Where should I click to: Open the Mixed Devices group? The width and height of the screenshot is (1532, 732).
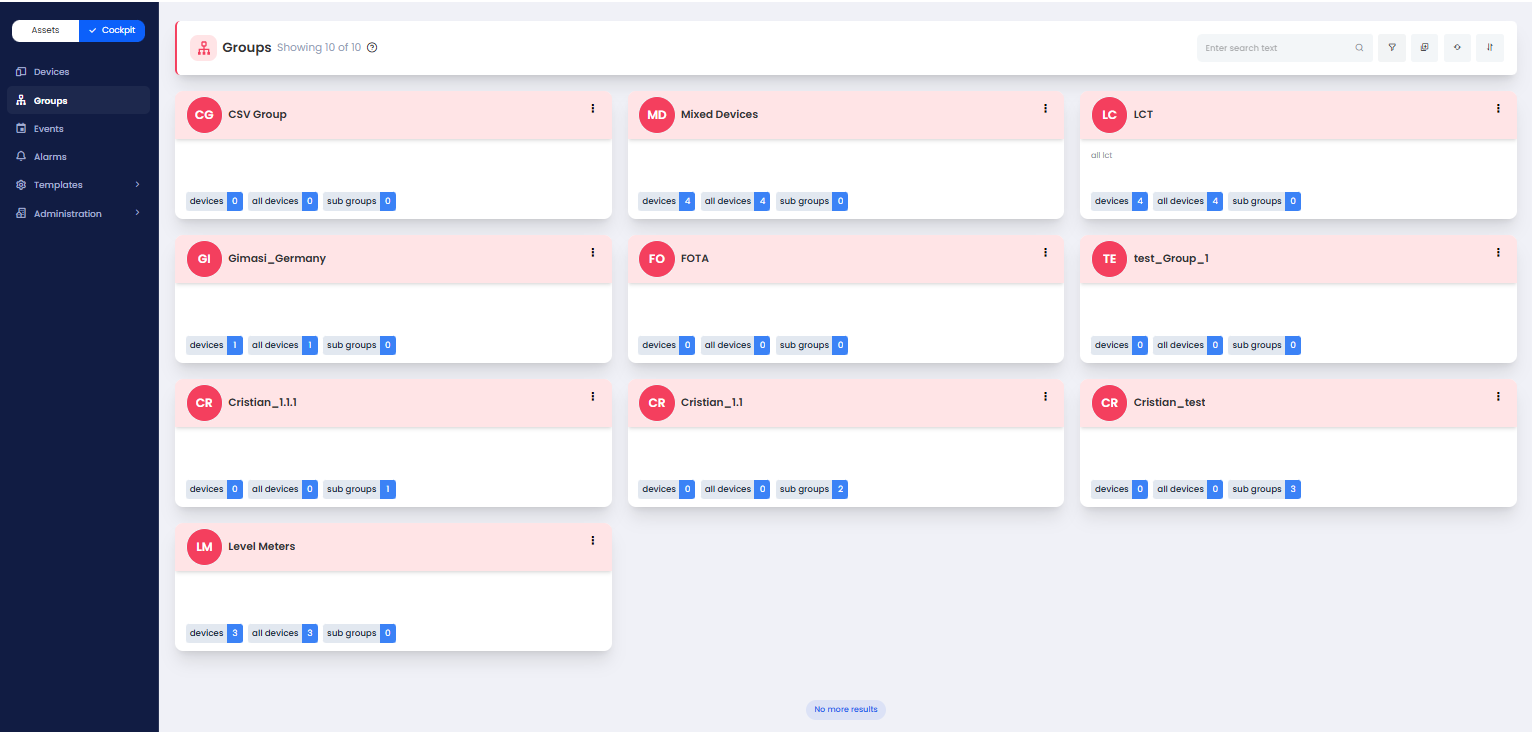tap(719, 115)
